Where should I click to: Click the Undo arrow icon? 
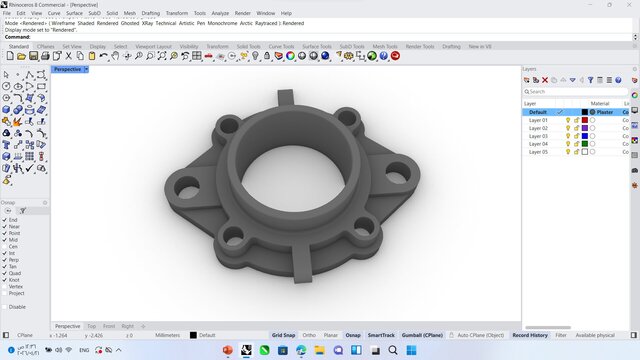coord(104,56)
